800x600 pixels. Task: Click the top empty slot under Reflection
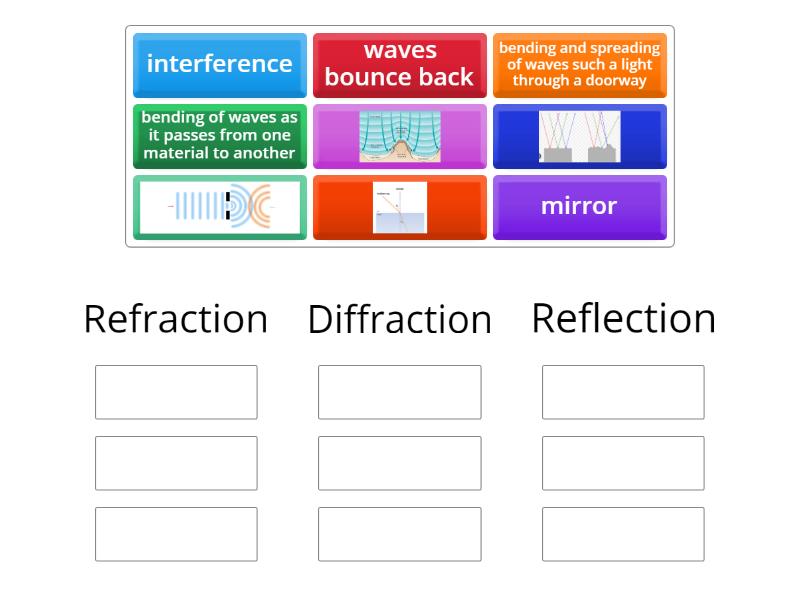(622, 392)
